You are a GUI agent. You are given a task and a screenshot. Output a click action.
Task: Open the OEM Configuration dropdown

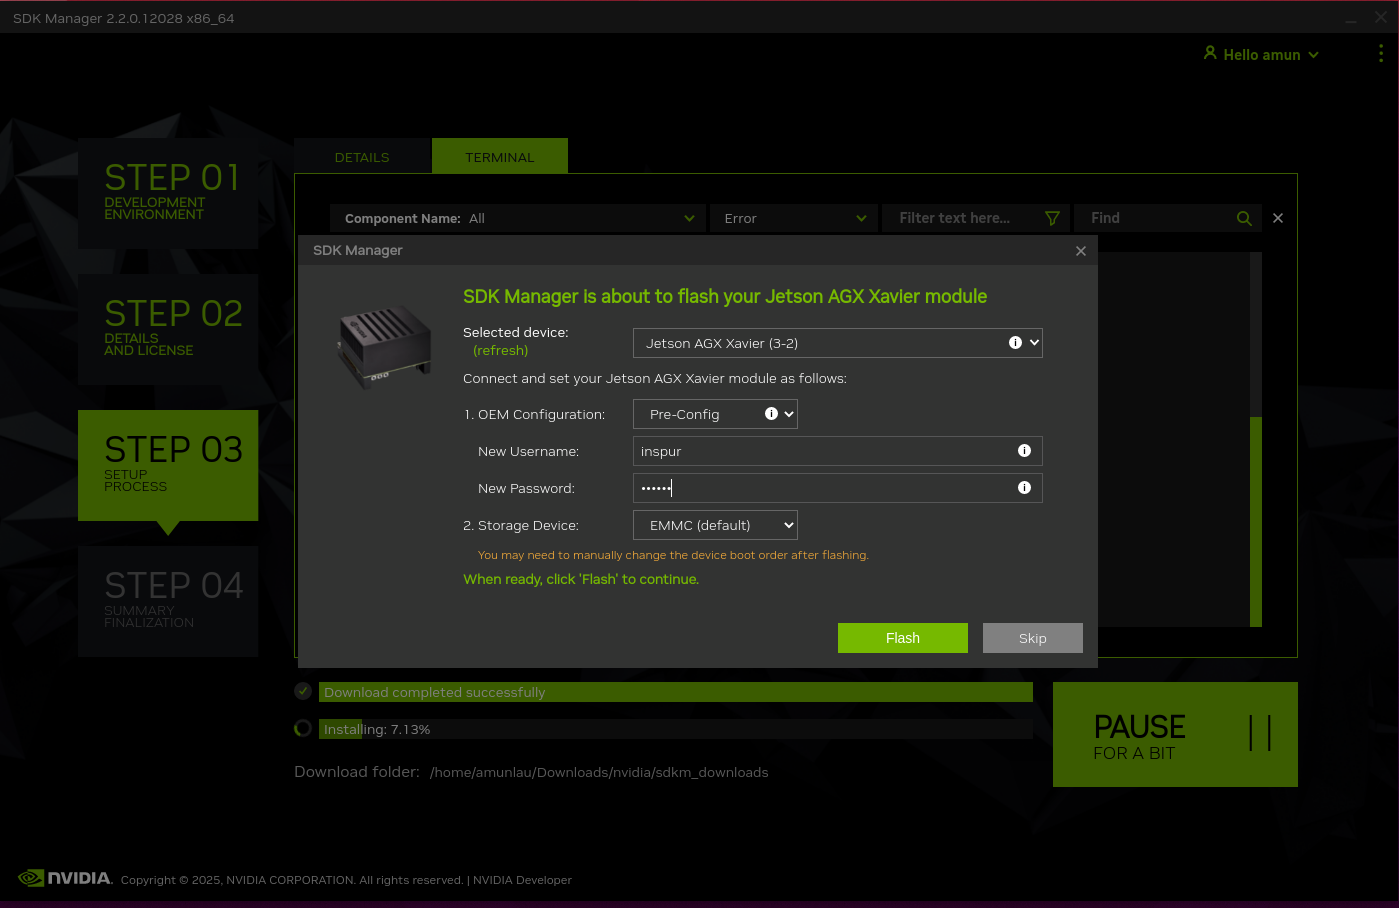pos(715,414)
